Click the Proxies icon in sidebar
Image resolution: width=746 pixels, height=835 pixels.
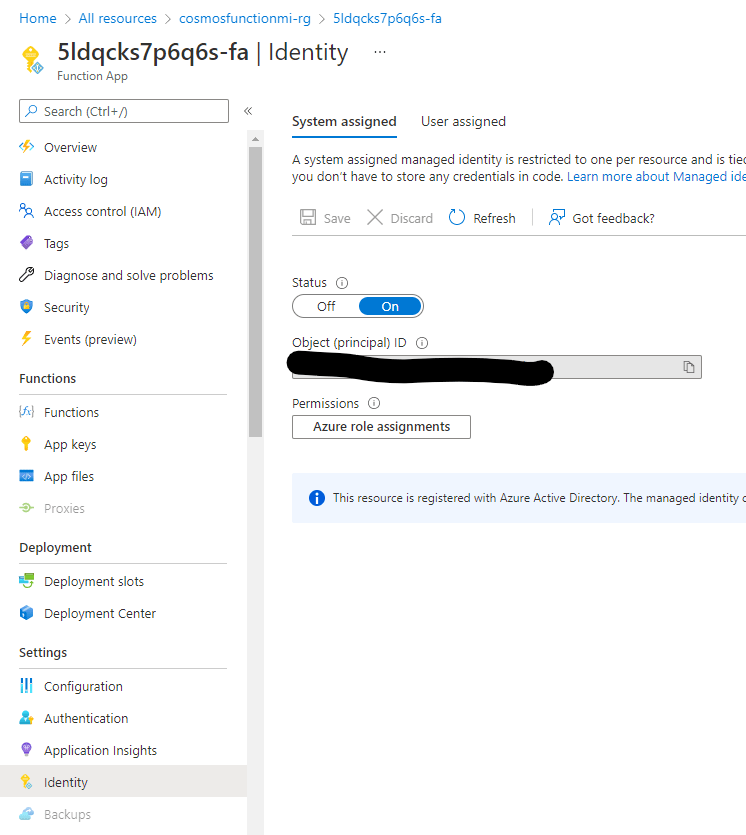27,508
